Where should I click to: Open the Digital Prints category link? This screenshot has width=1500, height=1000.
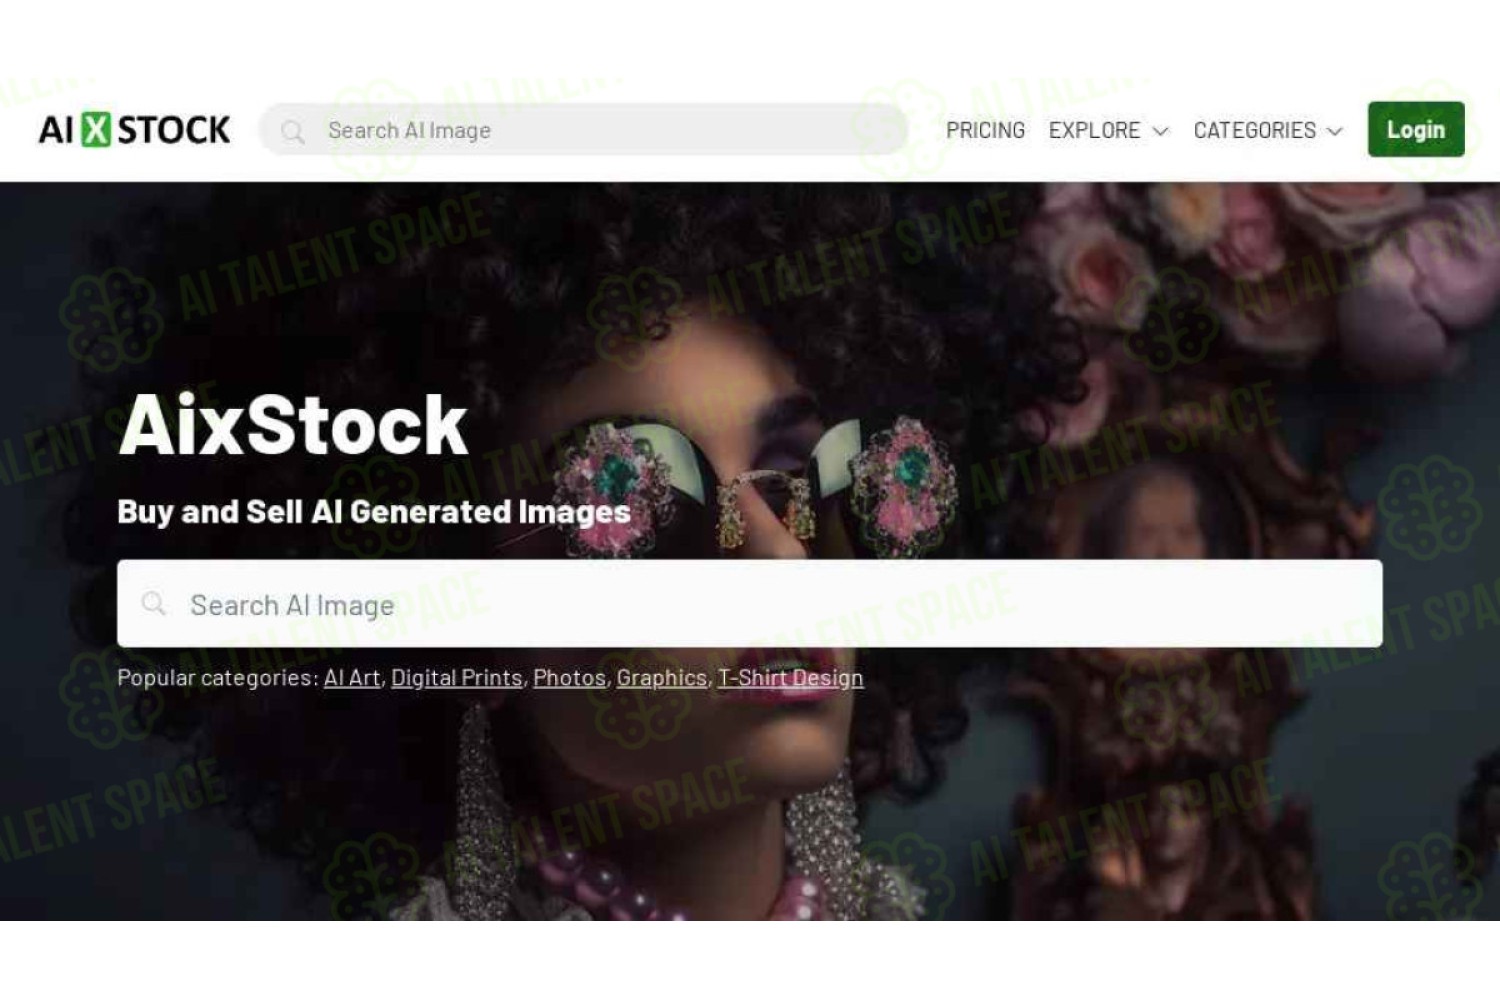point(457,678)
